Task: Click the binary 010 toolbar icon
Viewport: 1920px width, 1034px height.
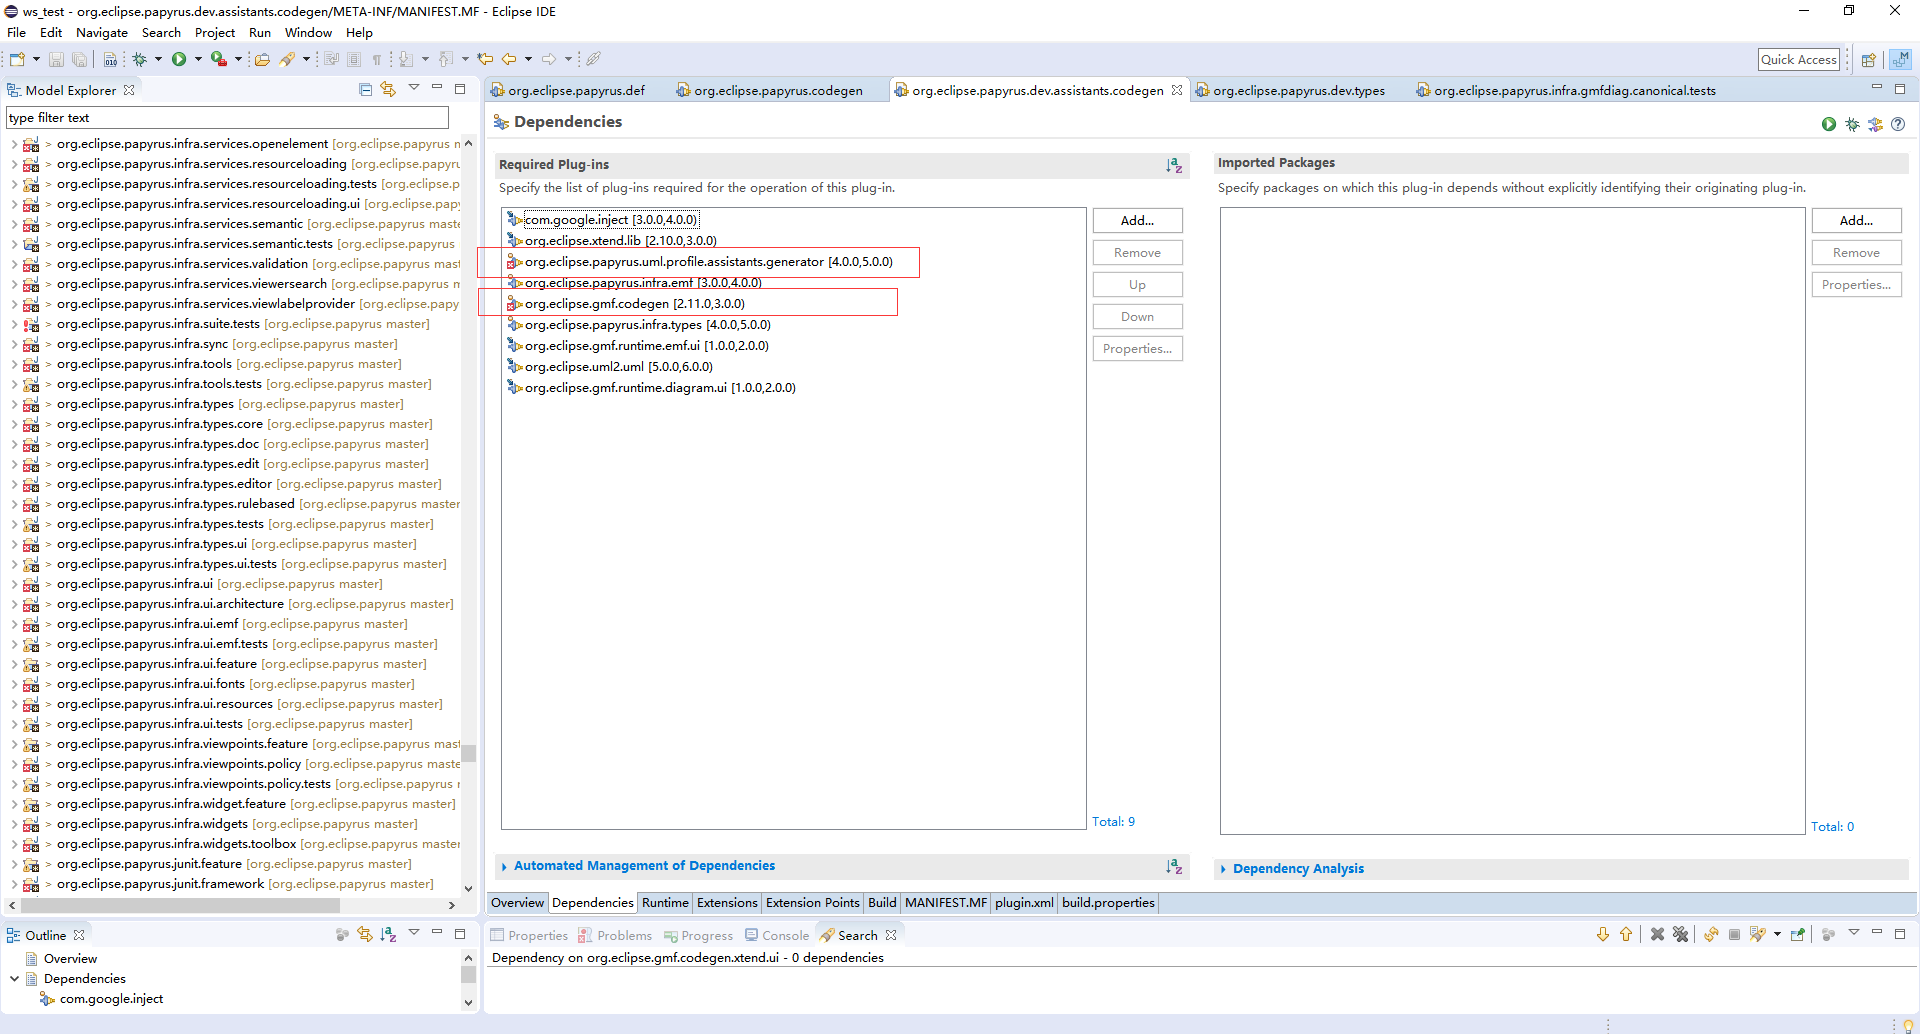Action: pos(110,59)
